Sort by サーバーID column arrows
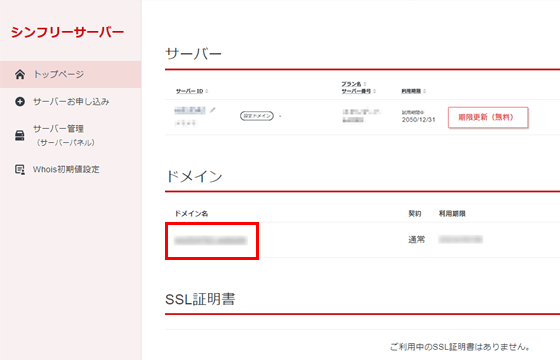This screenshot has width=560, height=360. click(207, 91)
